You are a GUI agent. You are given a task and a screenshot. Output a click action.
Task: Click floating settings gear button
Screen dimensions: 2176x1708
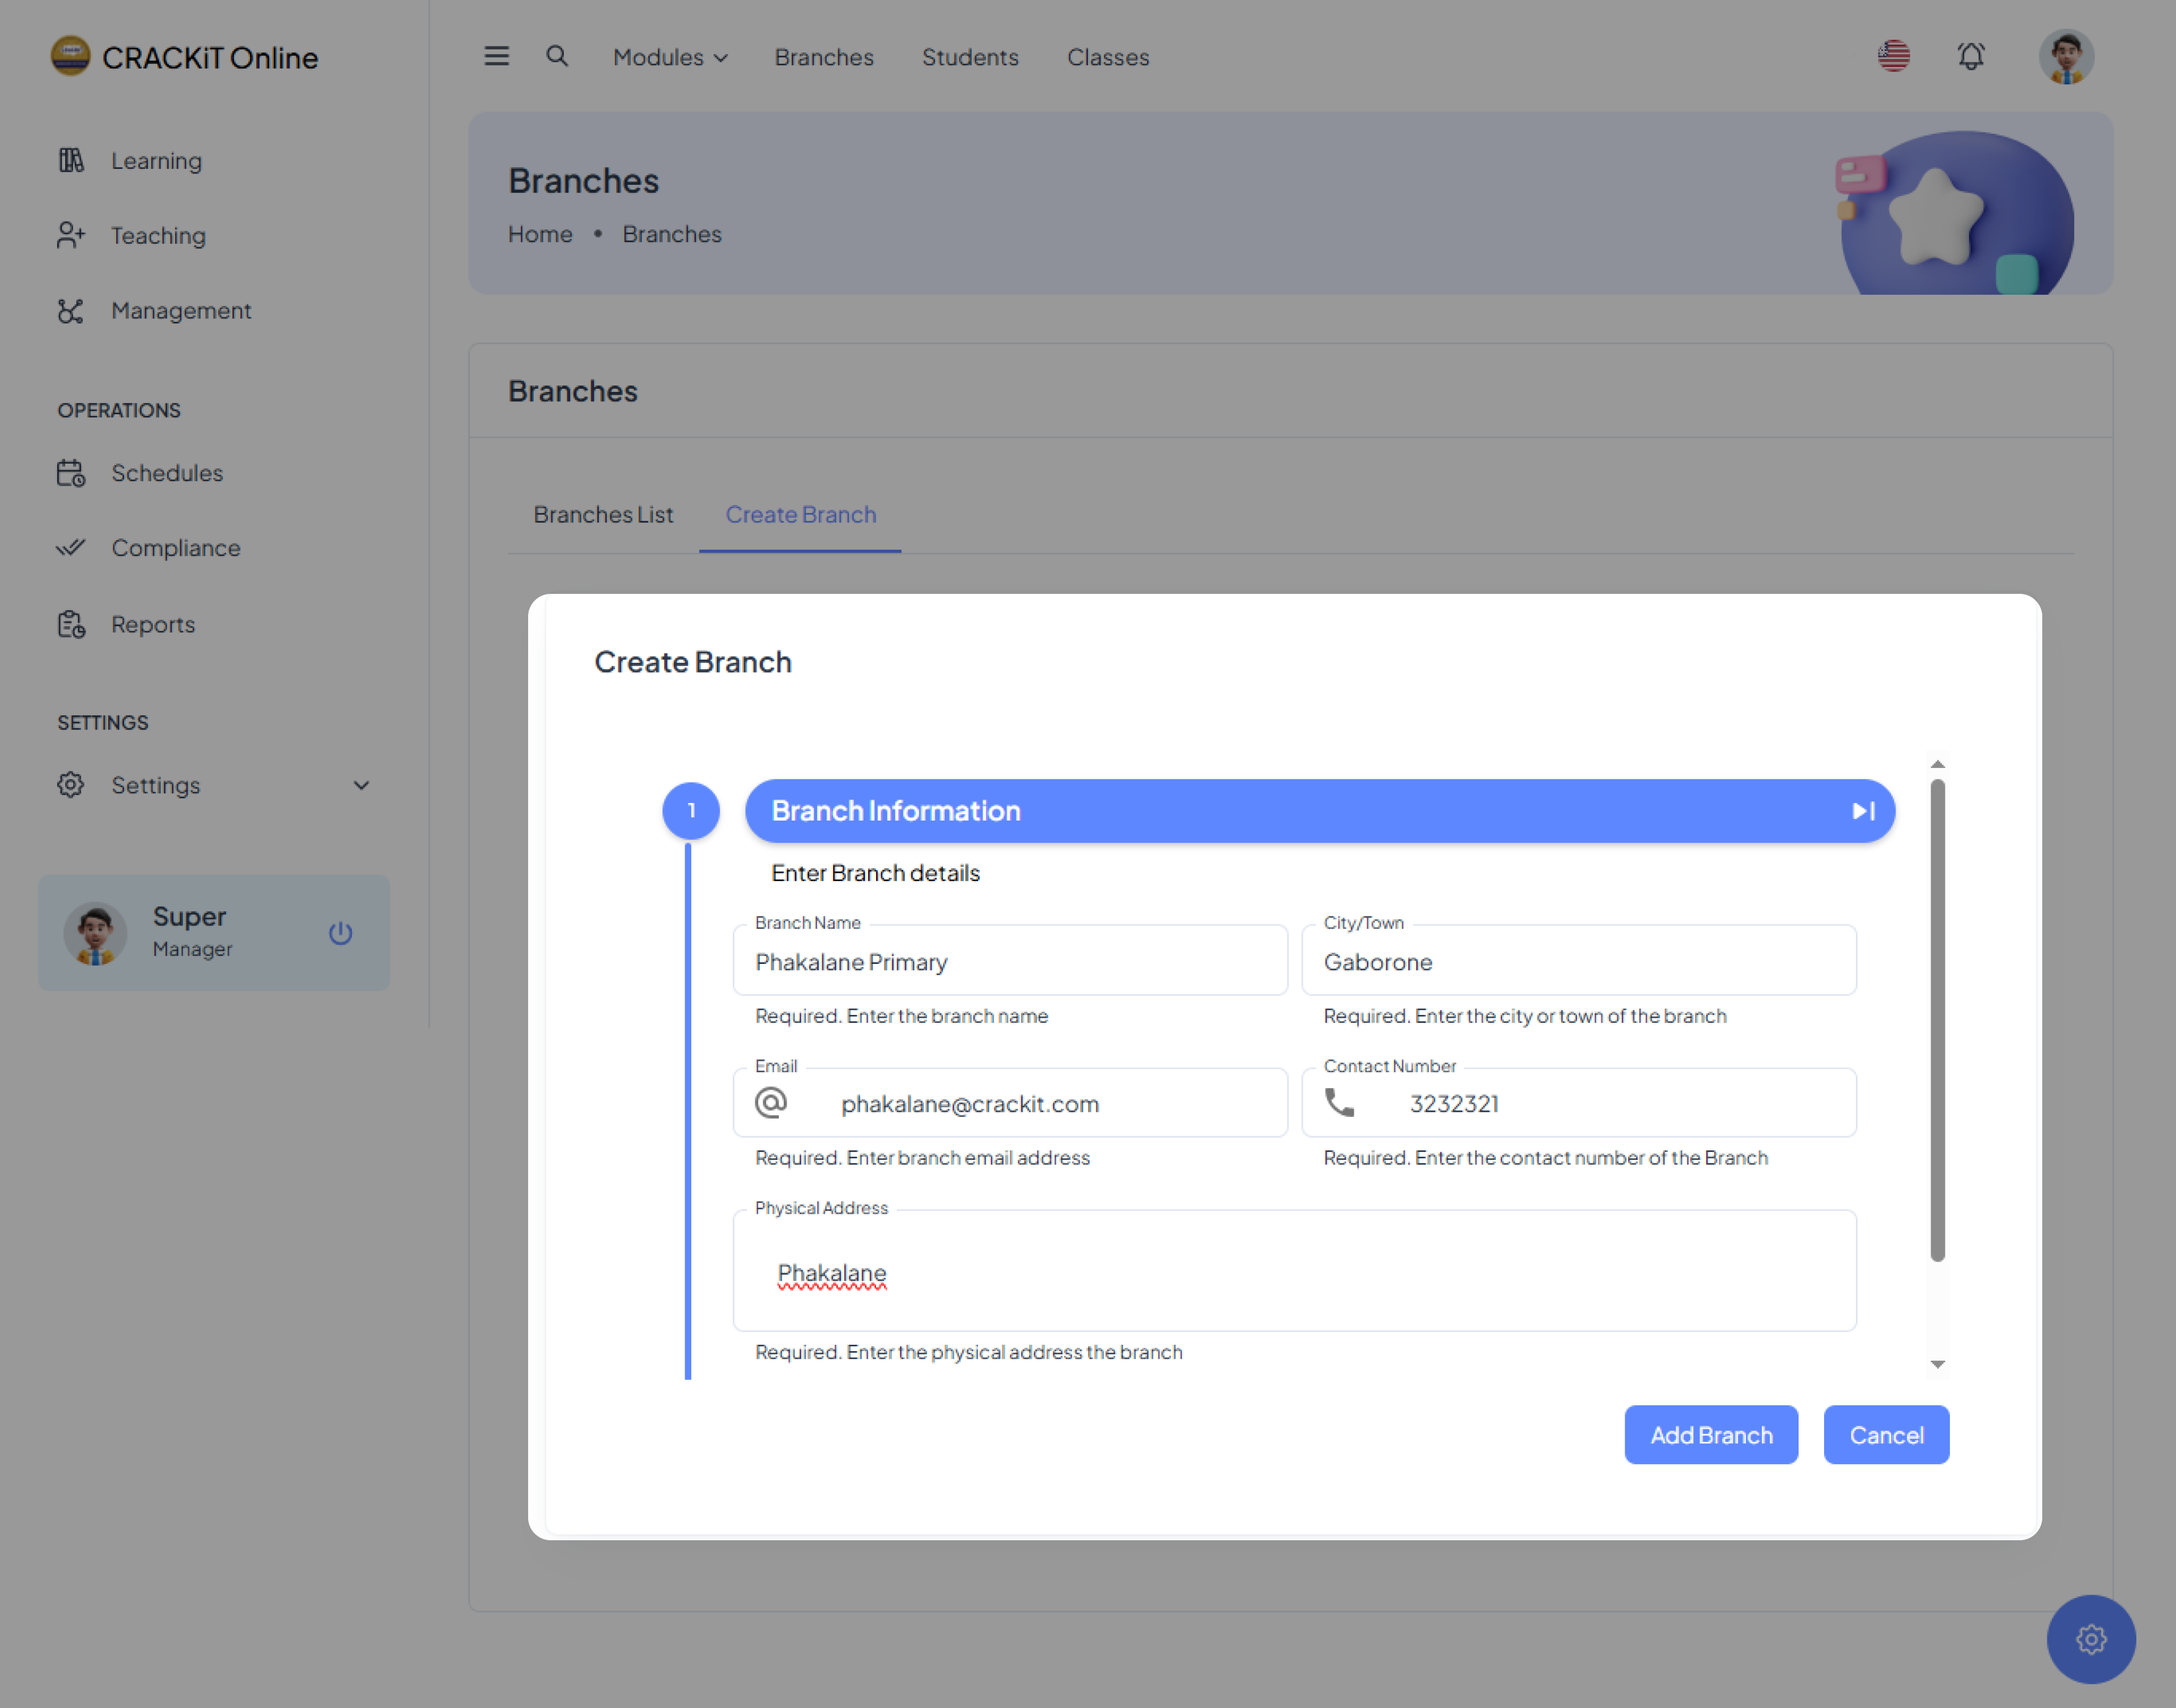tap(2090, 1639)
